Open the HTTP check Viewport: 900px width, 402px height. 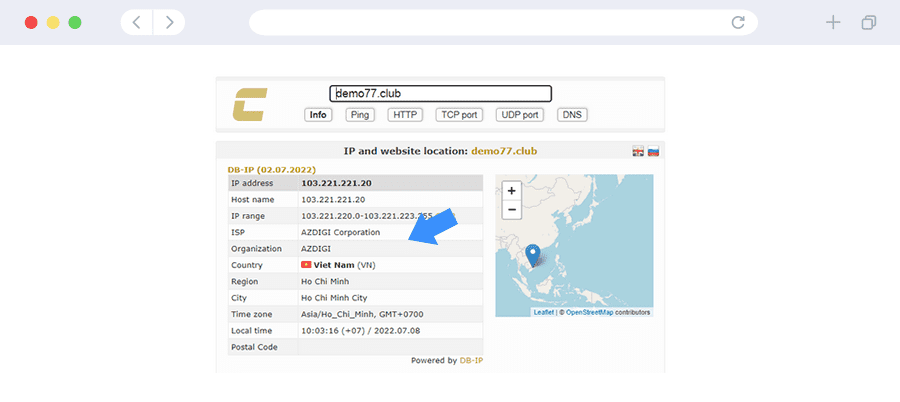coord(405,115)
